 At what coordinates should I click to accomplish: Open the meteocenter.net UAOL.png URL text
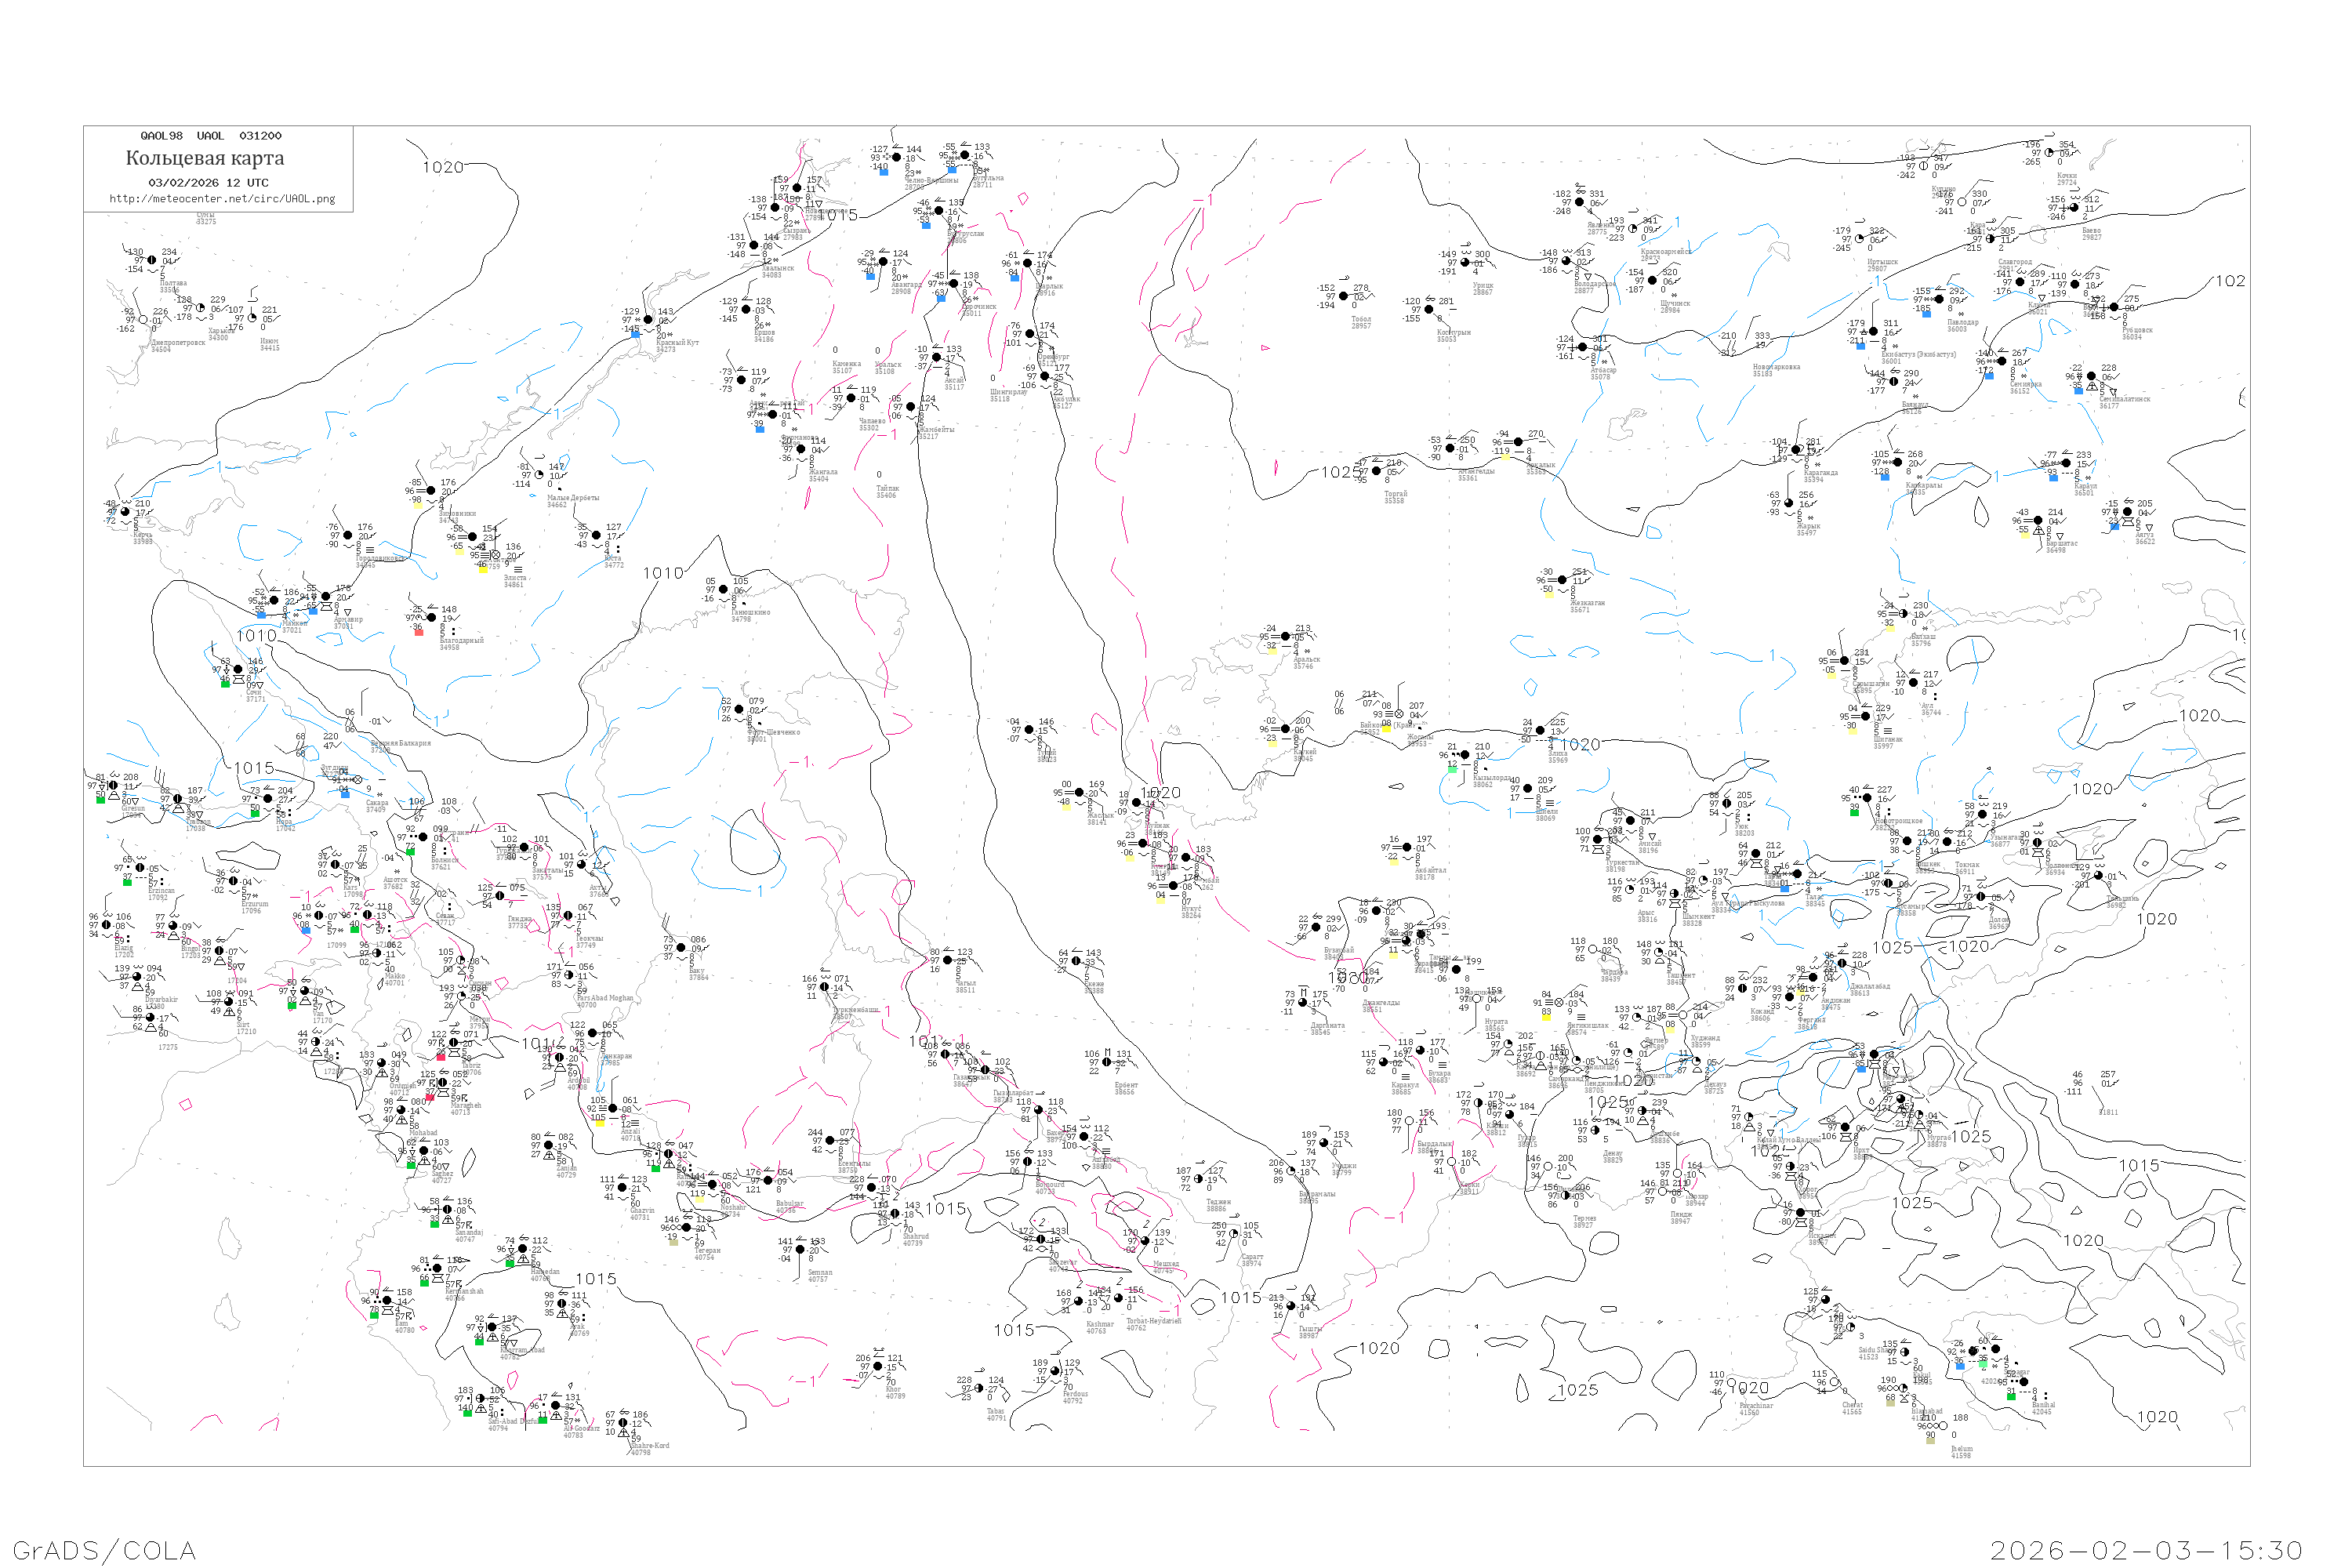click(222, 199)
